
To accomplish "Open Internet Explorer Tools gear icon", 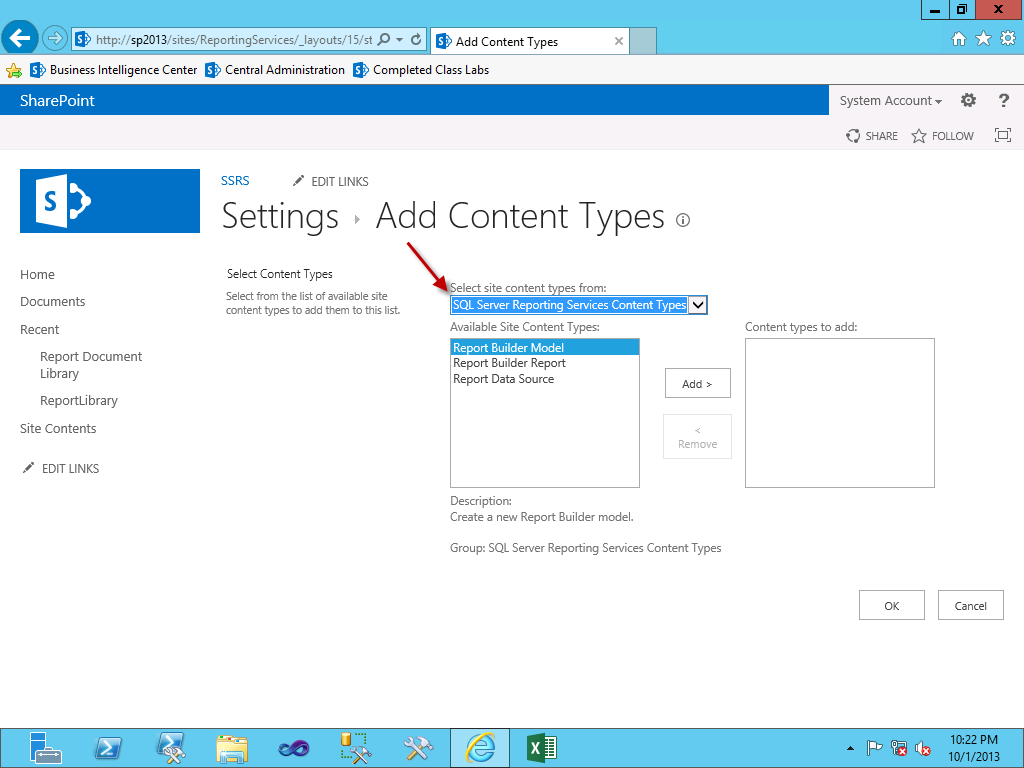I will coord(1008,39).
